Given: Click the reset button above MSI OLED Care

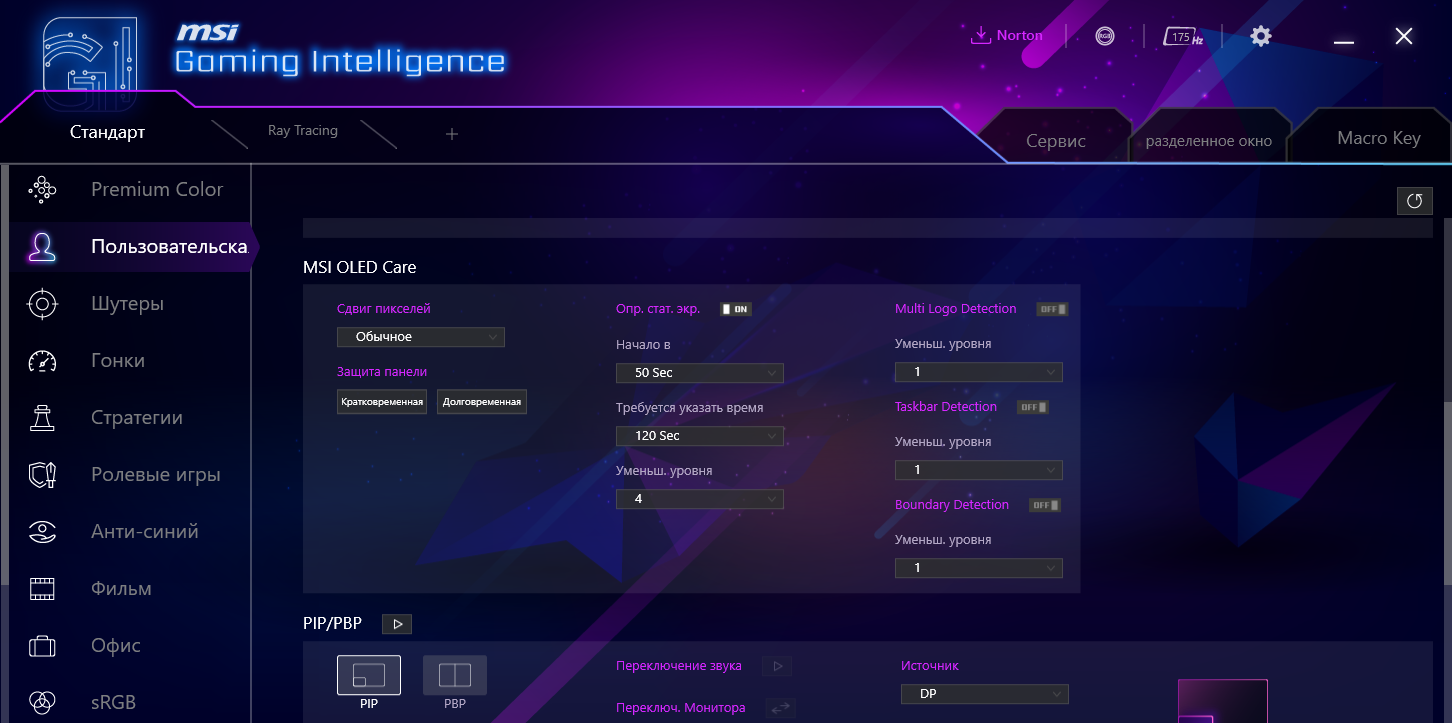Looking at the screenshot, I should click(1414, 201).
